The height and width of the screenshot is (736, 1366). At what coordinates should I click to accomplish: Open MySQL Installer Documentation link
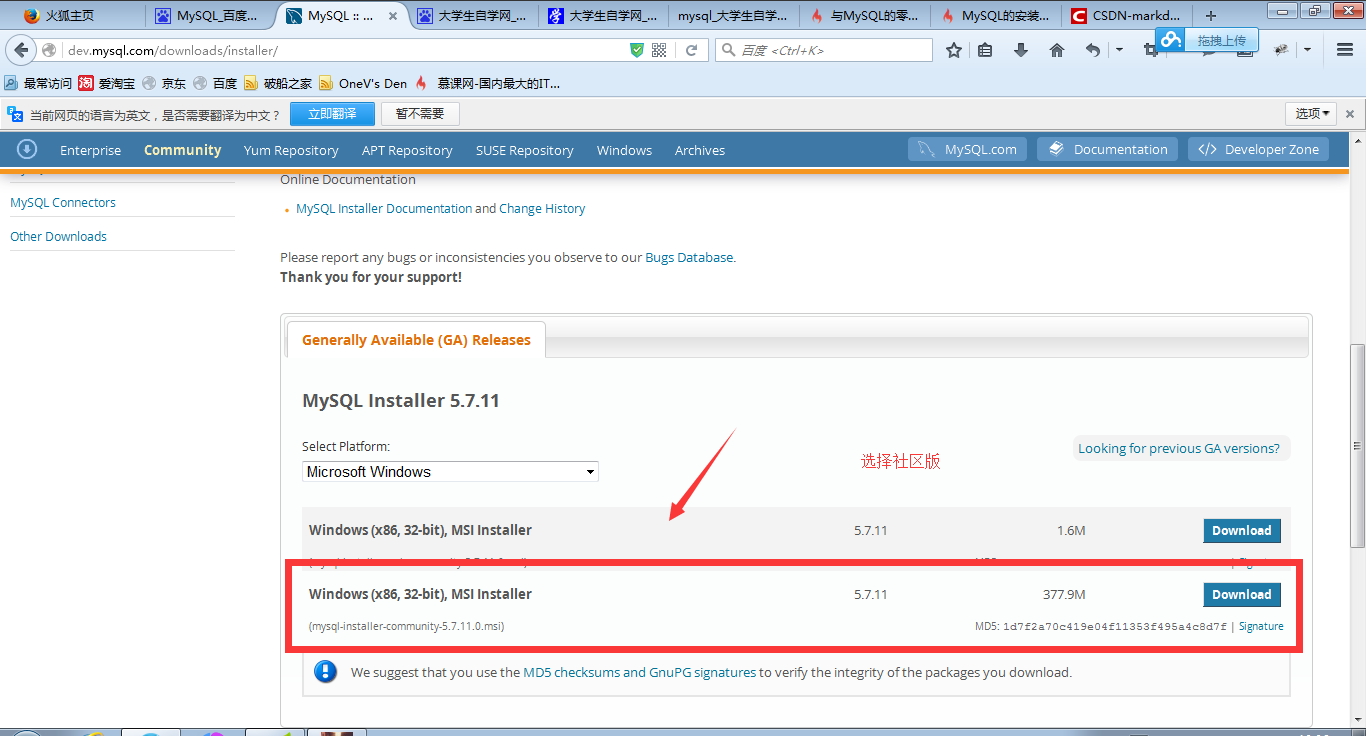[384, 208]
